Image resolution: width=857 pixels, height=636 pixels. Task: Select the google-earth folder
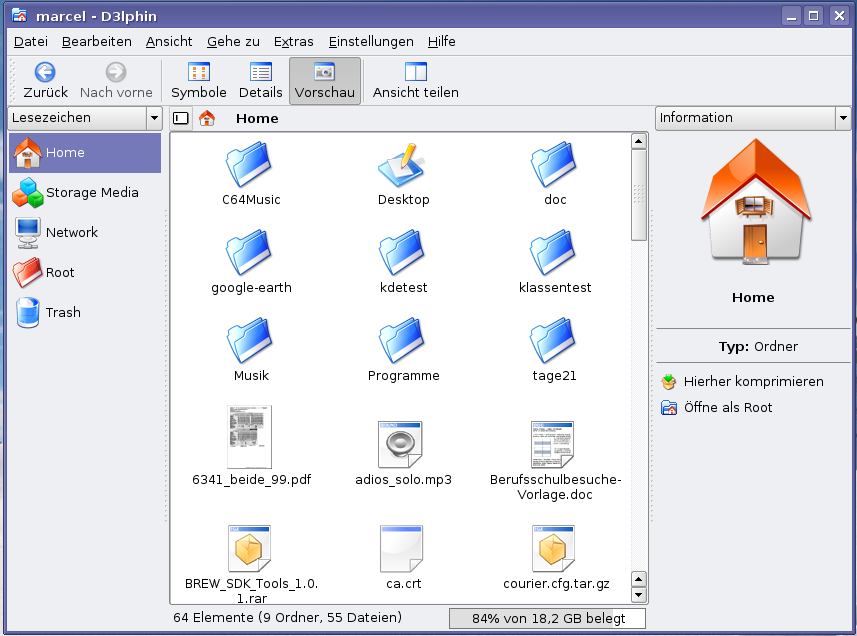click(x=251, y=255)
